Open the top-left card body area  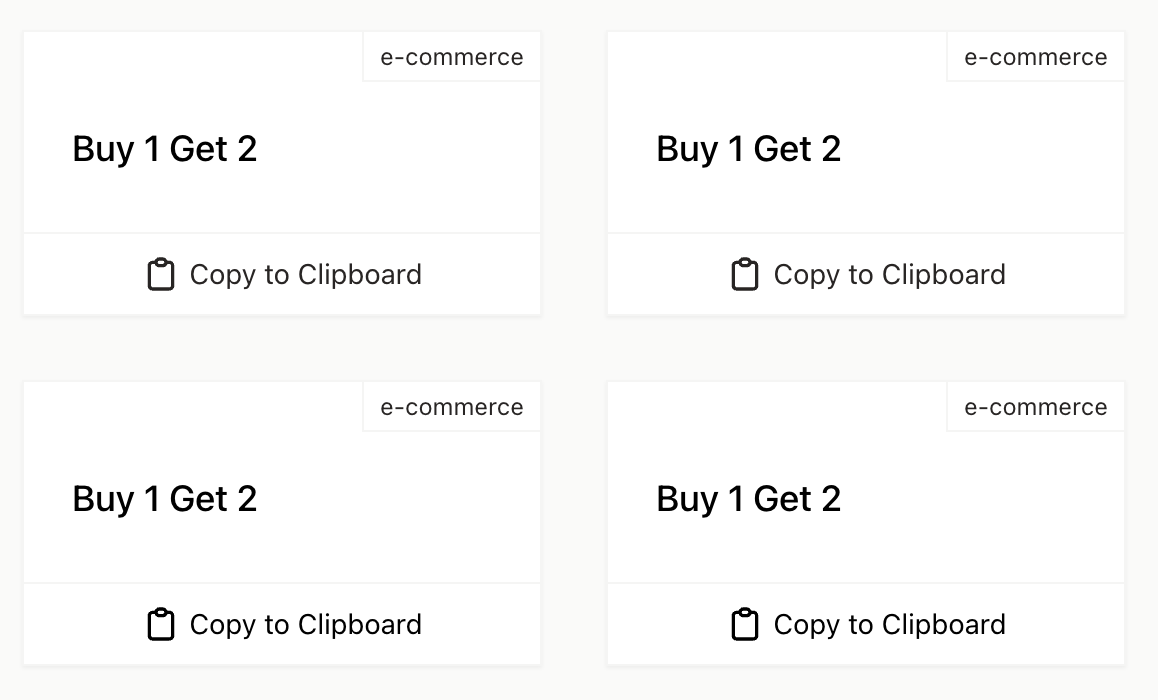pyautogui.click(x=282, y=133)
